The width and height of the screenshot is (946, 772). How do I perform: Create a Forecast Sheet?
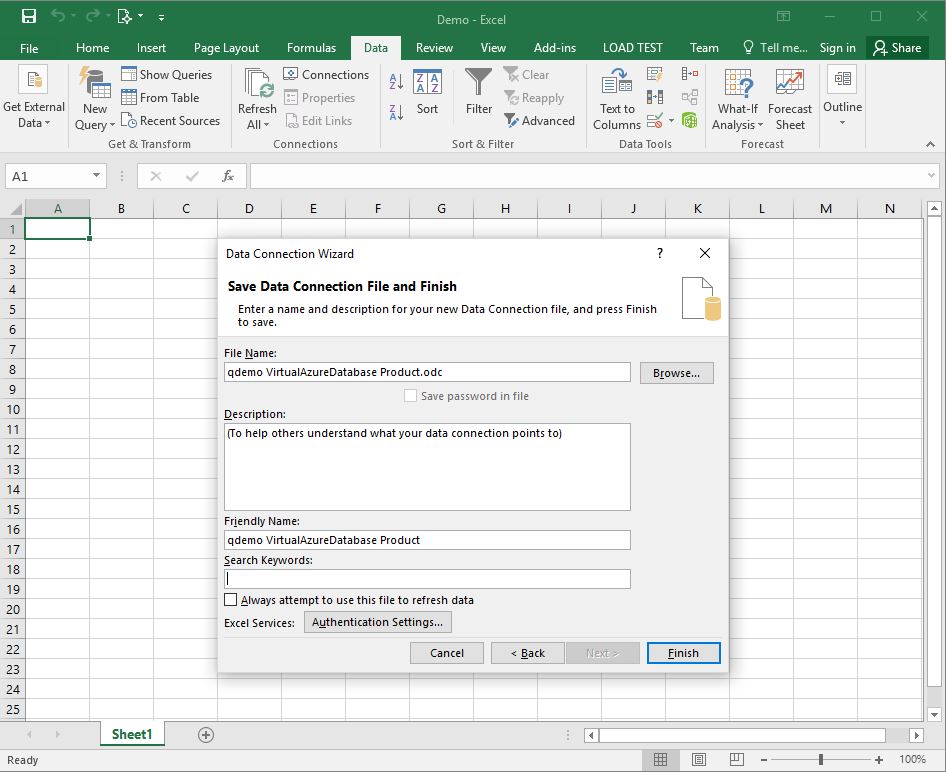pos(790,98)
